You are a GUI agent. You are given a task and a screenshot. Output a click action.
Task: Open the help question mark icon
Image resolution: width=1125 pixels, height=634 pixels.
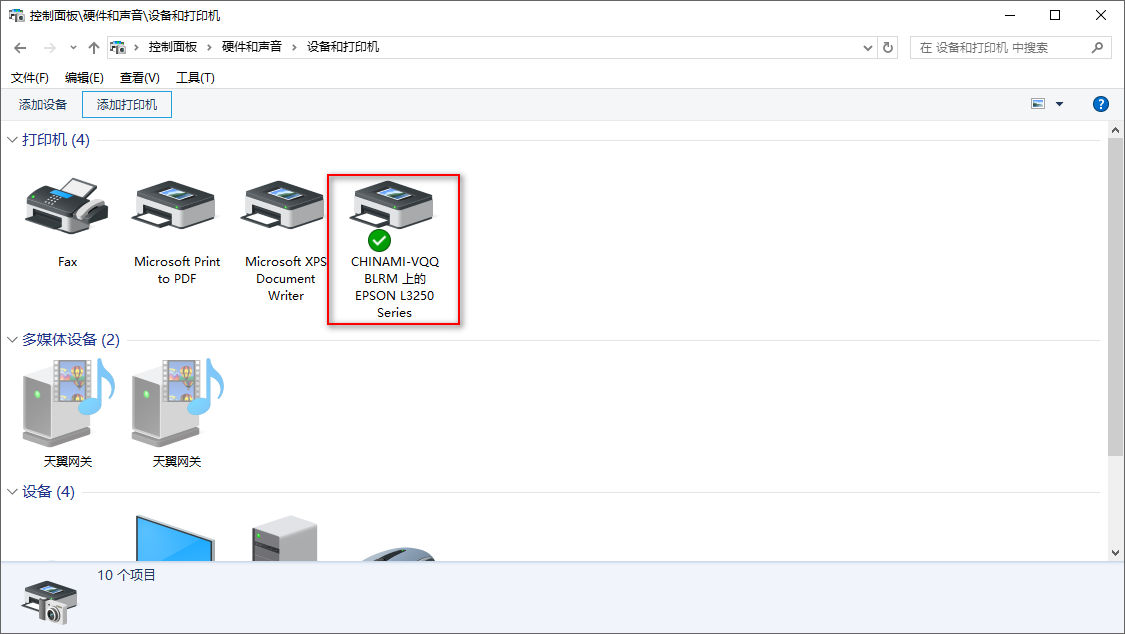[1100, 104]
